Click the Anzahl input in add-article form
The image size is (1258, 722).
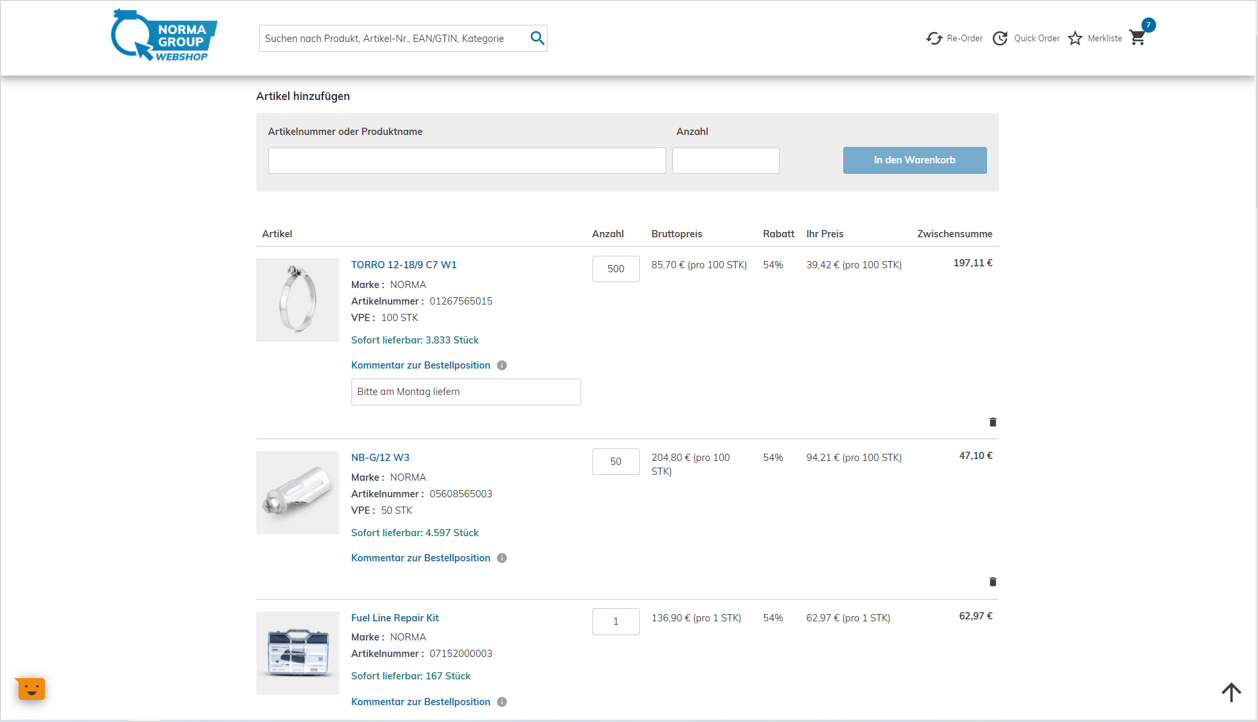click(x=726, y=160)
